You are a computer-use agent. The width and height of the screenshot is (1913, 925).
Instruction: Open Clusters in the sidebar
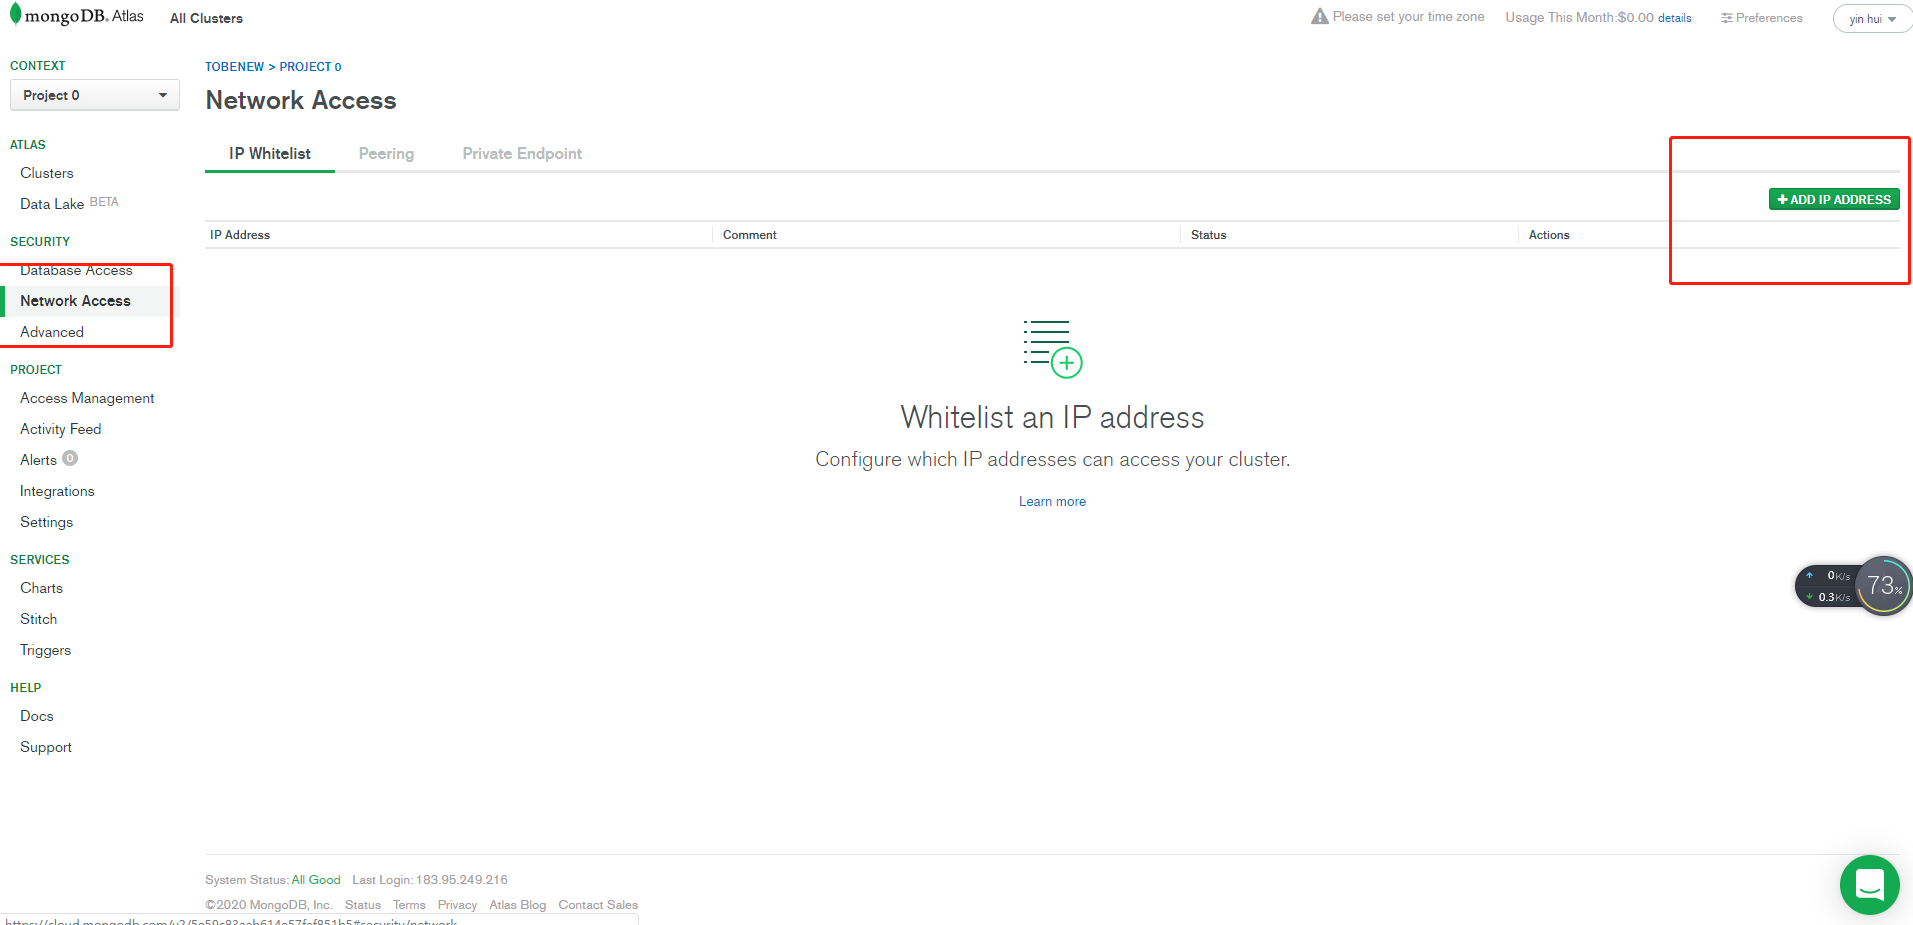[47, 173]
